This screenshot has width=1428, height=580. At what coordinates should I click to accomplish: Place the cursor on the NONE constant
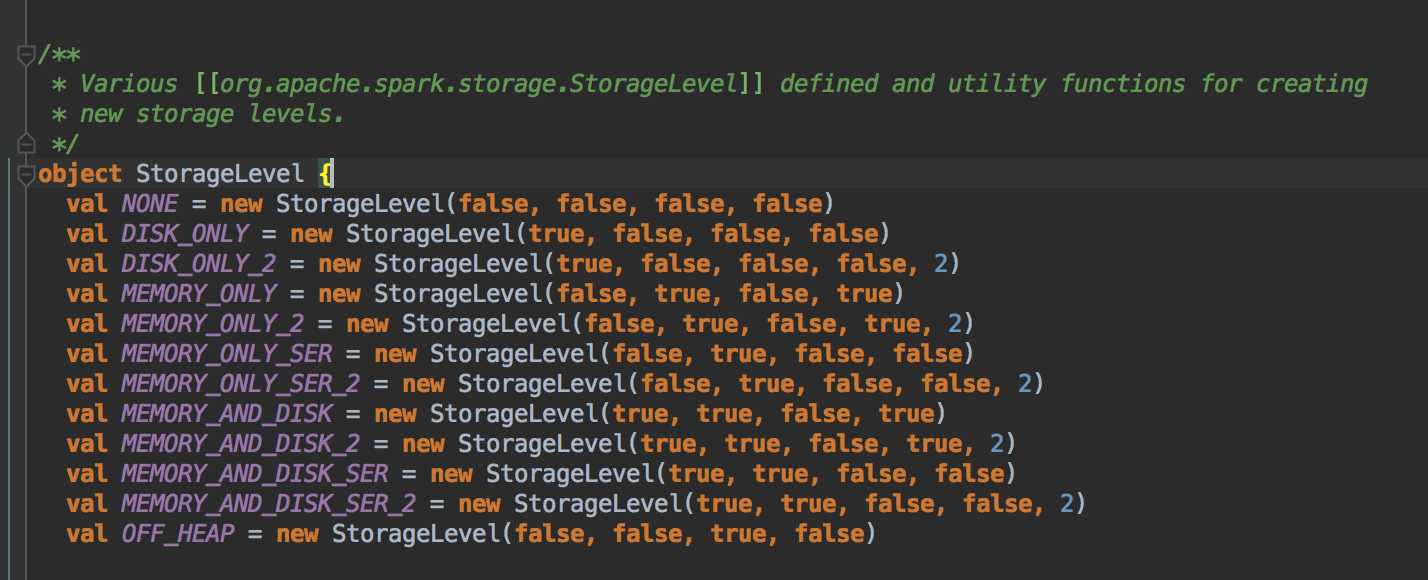pos(149,205)
